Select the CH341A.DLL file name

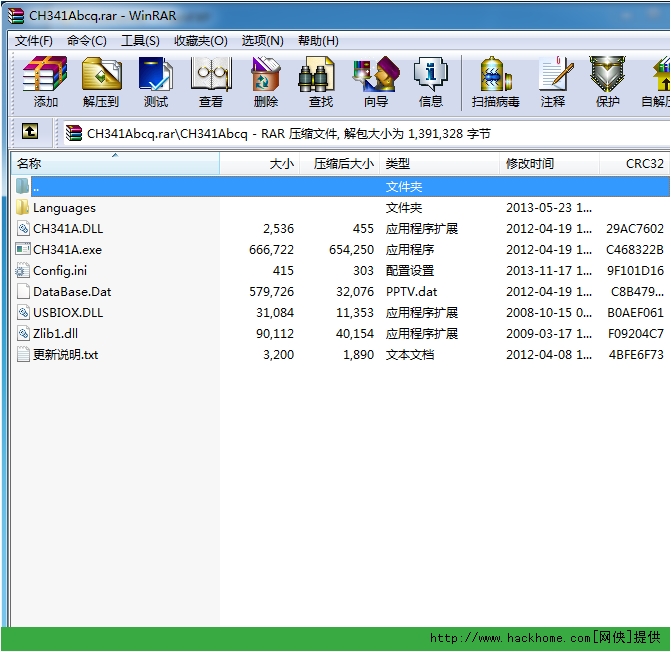click(x=68, y=228)
